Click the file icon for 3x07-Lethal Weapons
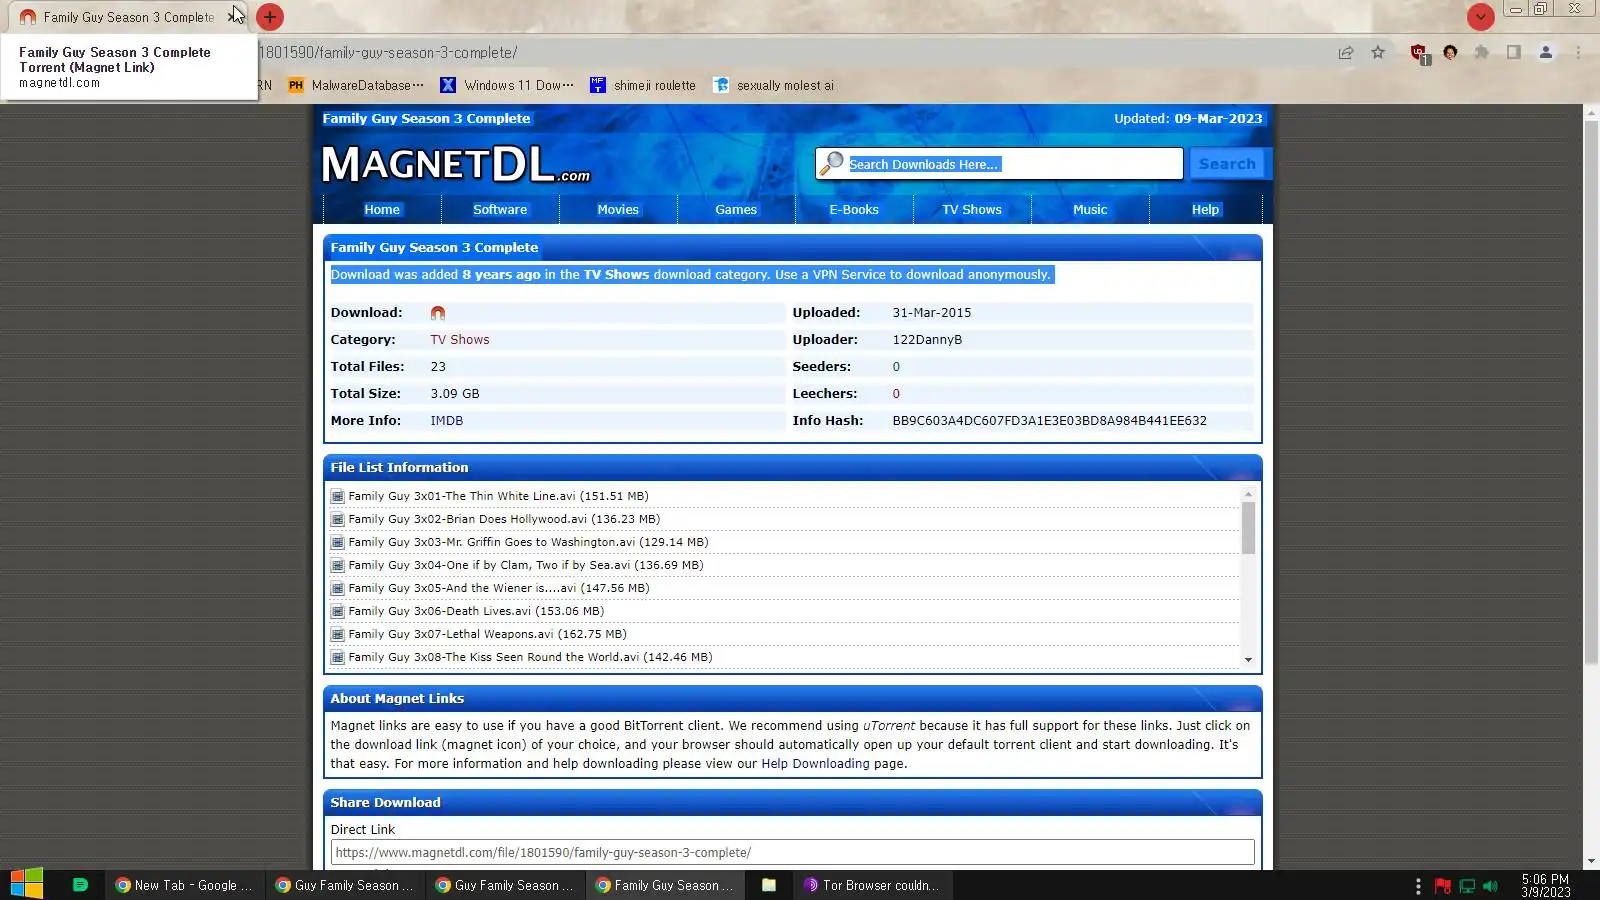The image size is (1600, 900). pos(338,634)
